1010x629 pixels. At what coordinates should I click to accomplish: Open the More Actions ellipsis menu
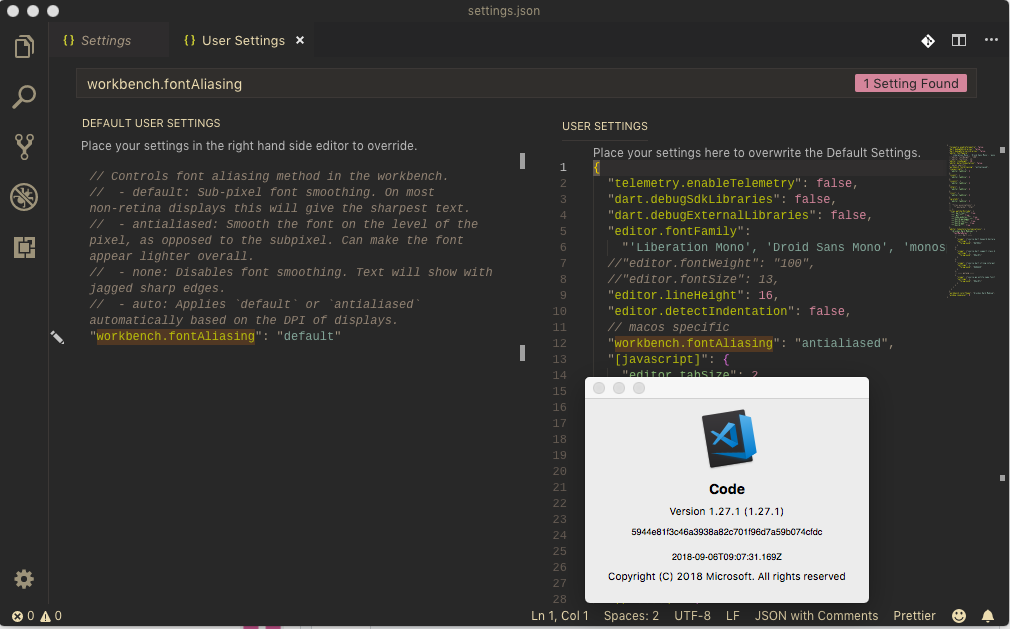[x=993, y=41]
